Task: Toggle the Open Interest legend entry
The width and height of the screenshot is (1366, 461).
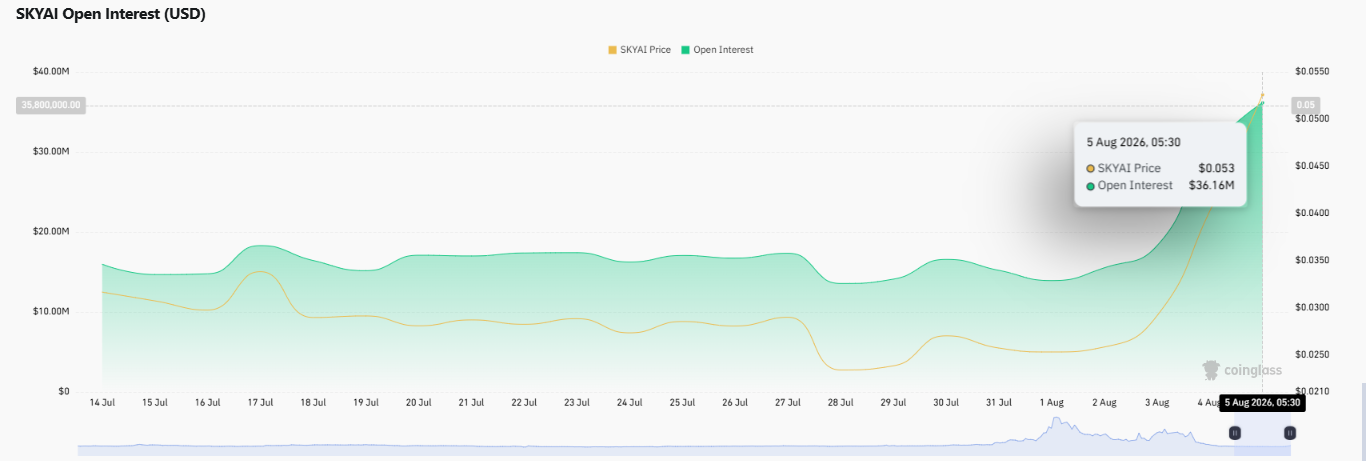Action: tap(717, 49)
